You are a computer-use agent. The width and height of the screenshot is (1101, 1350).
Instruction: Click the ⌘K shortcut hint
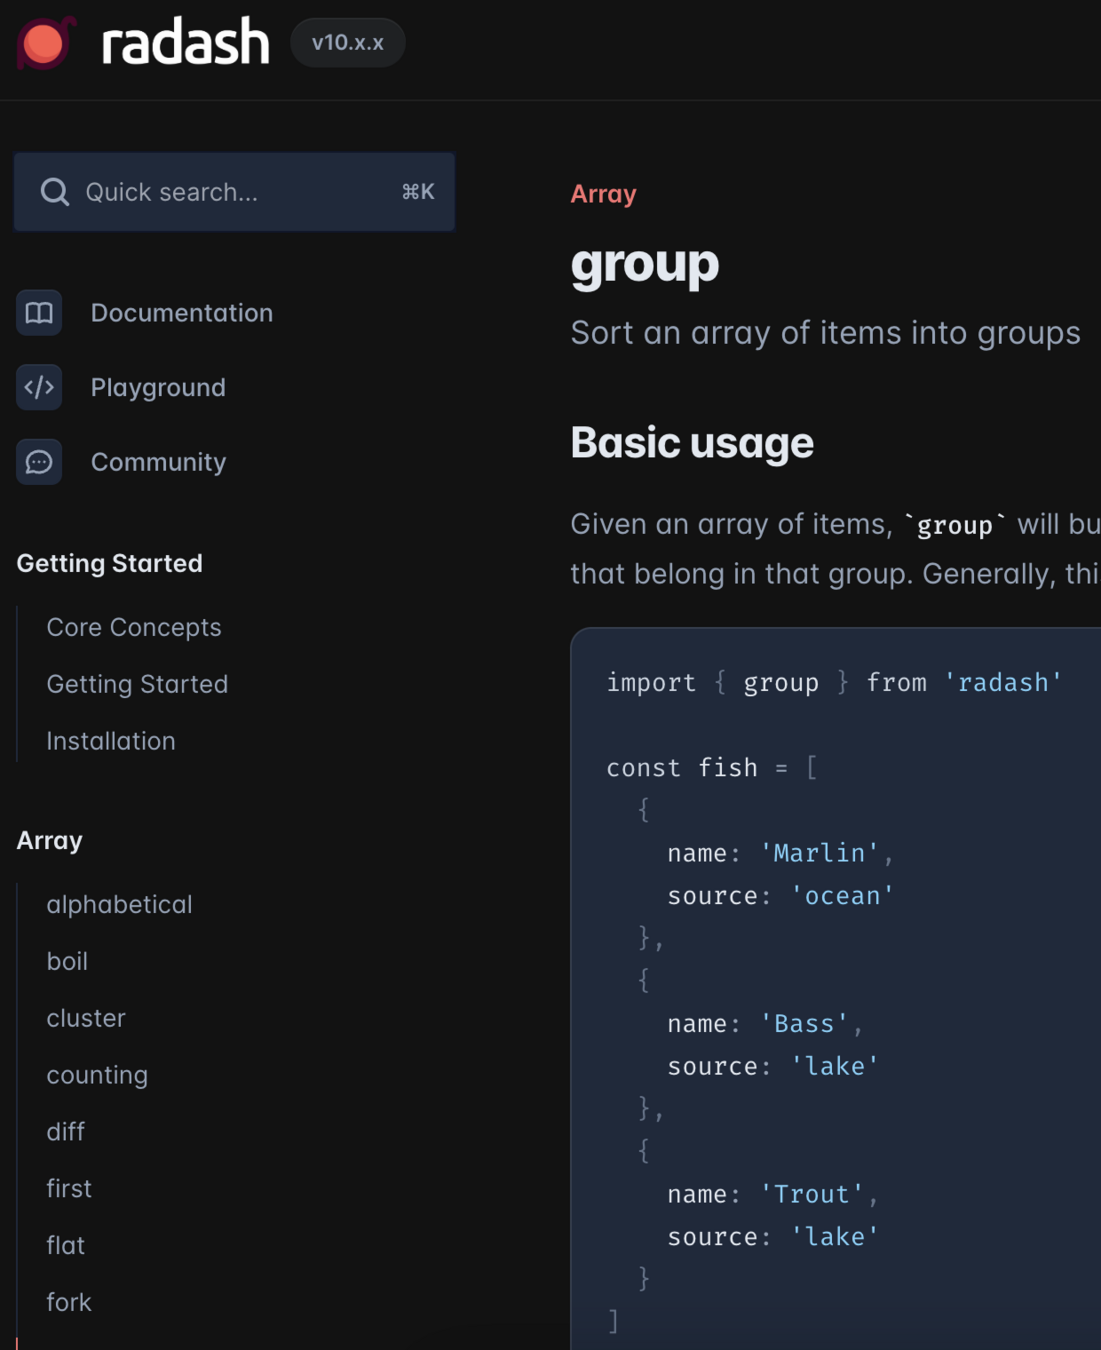pos(418,192)
